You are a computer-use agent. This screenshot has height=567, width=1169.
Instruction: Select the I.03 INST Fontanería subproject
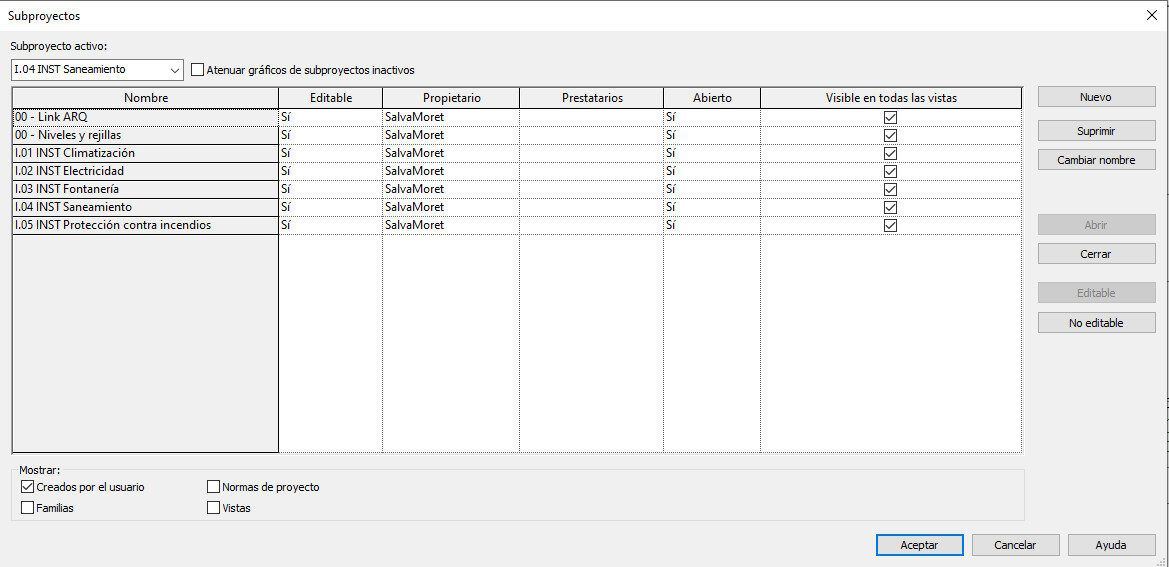click(x=145, y=189)
